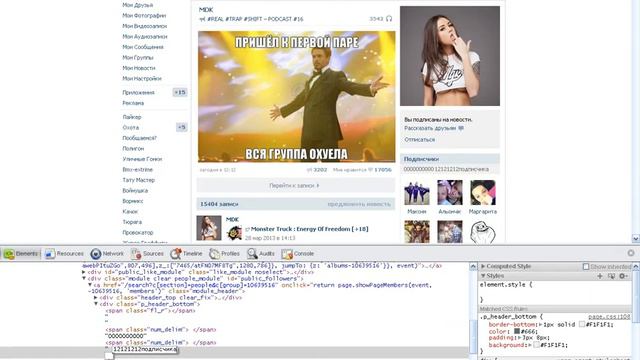Expand the Computed Style section

click(483, 266)
